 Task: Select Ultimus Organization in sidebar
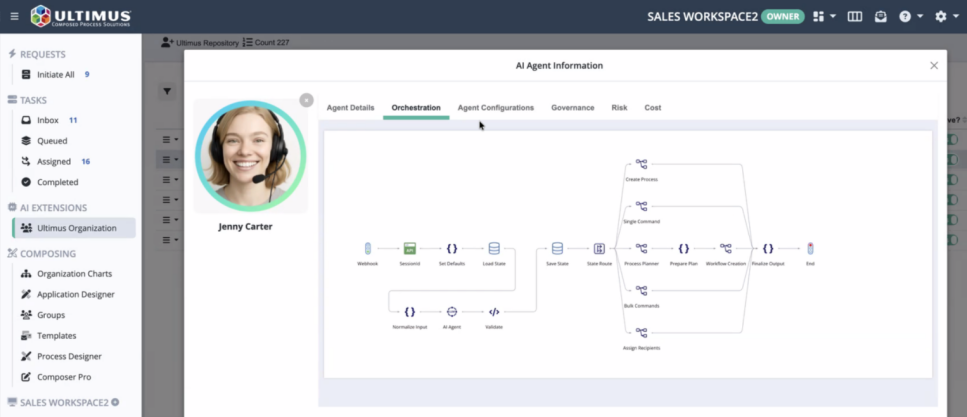tap(74, 228)
